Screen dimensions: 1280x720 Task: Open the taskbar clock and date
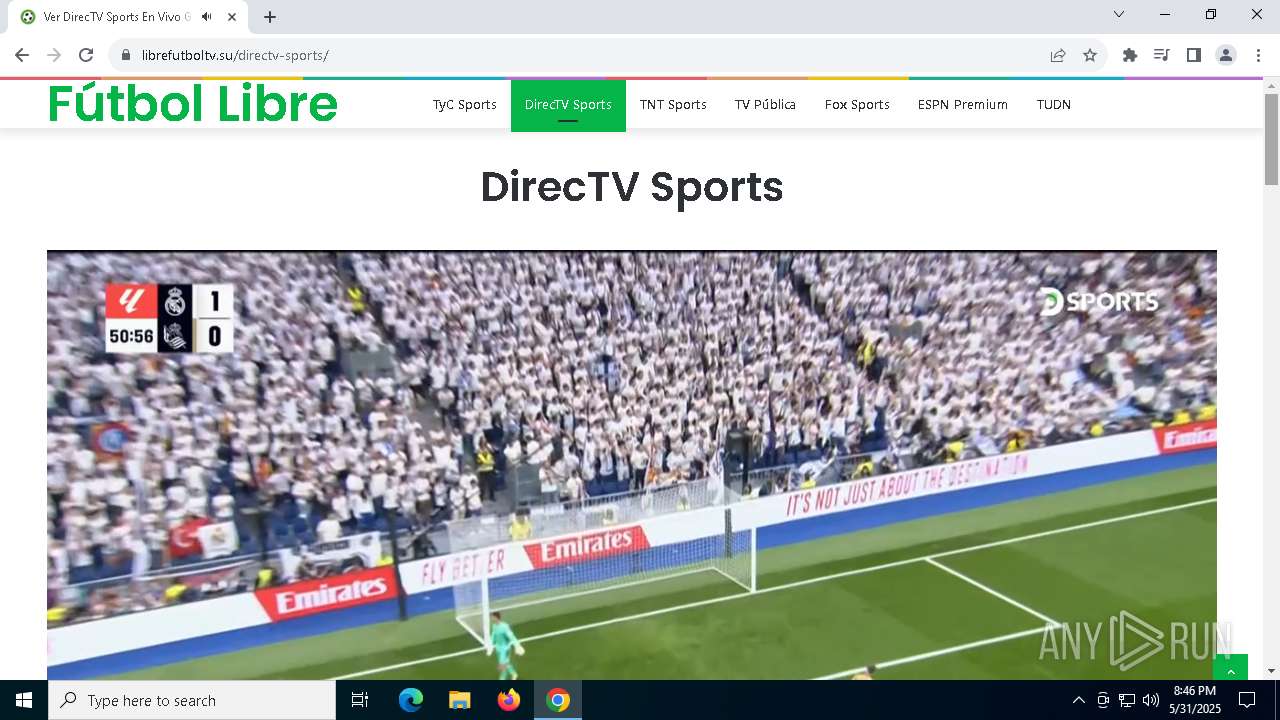click(1195, 700)
